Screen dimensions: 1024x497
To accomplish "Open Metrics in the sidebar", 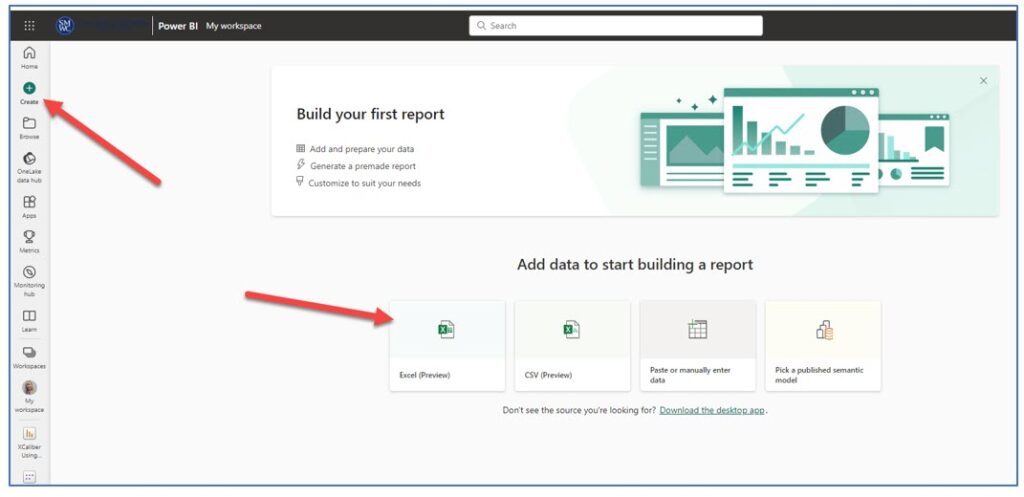I will (29, 242).
